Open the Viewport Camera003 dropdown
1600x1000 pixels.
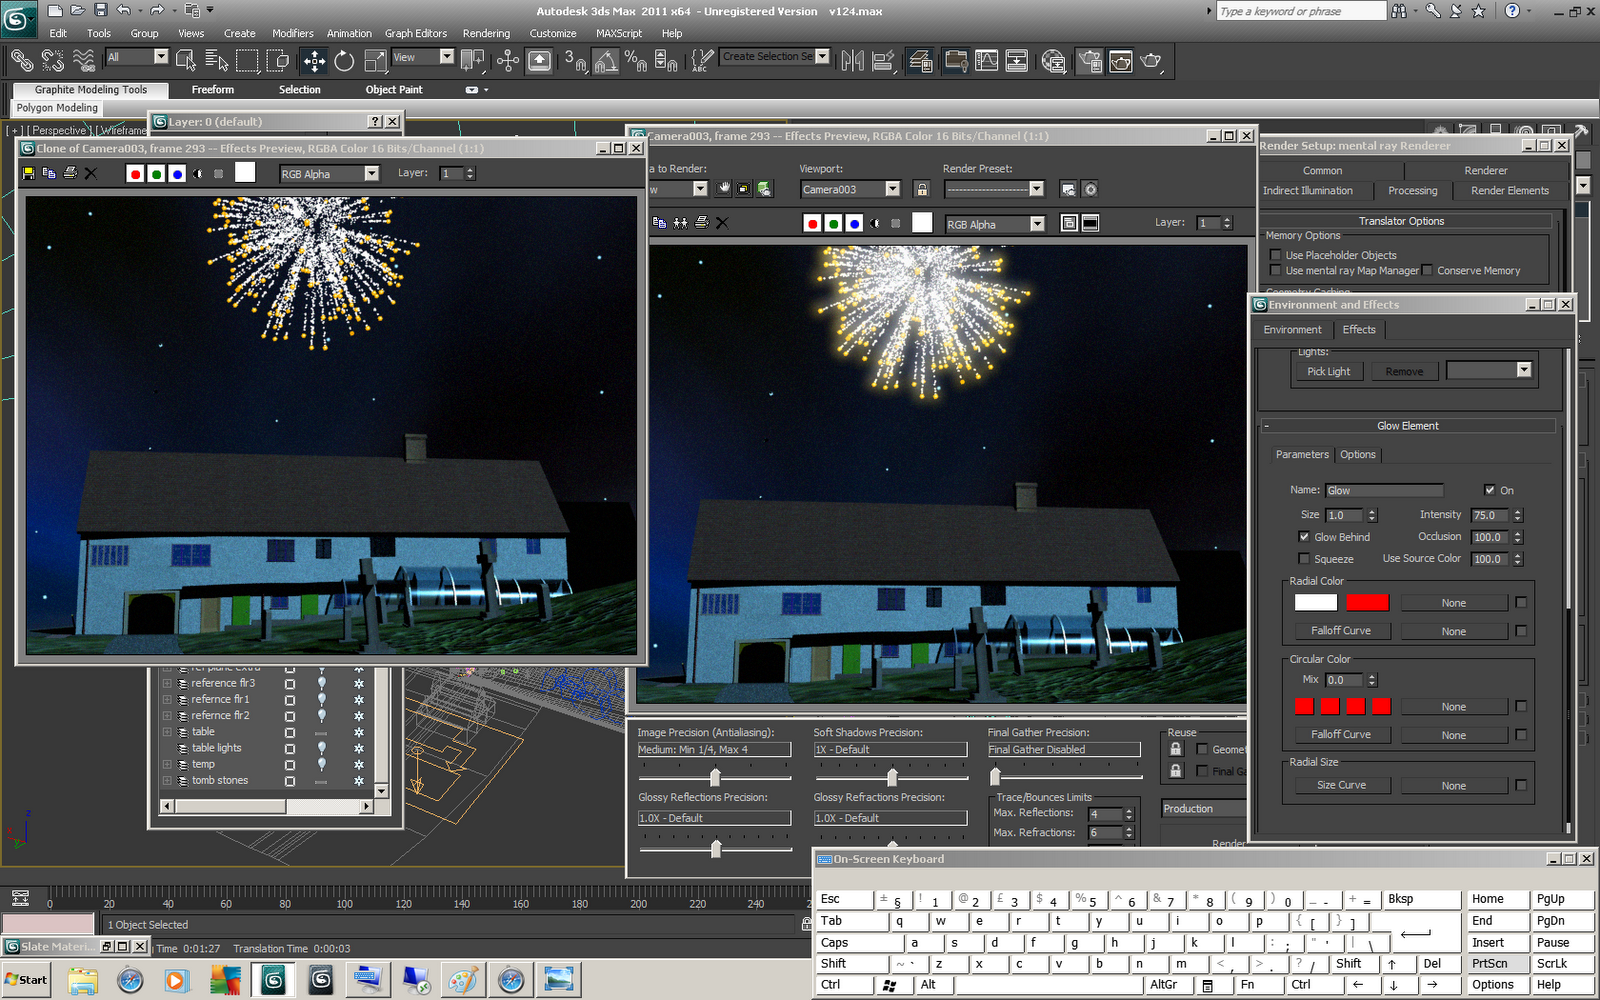851,189
